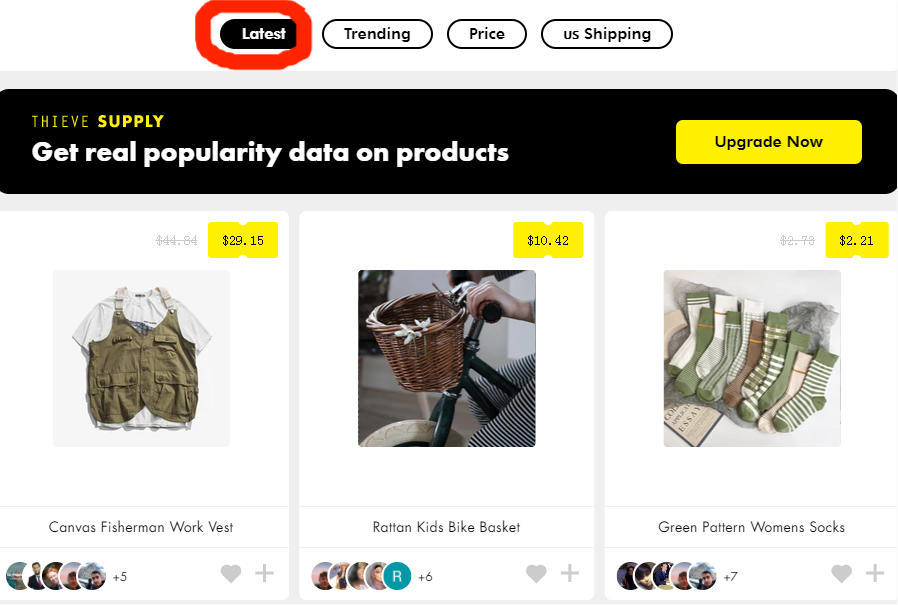Click the $29.15 price tag
898x605 pixels.
coord(243,240)
